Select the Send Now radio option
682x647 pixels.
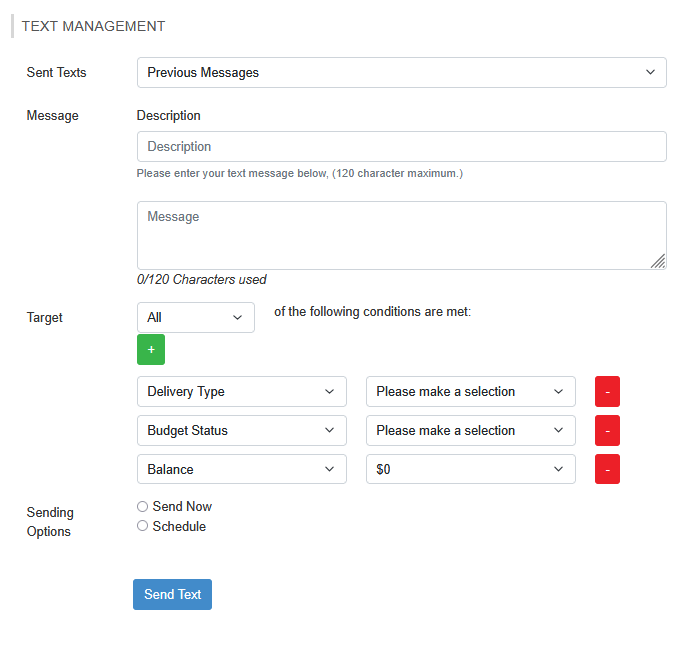point(143,507)
